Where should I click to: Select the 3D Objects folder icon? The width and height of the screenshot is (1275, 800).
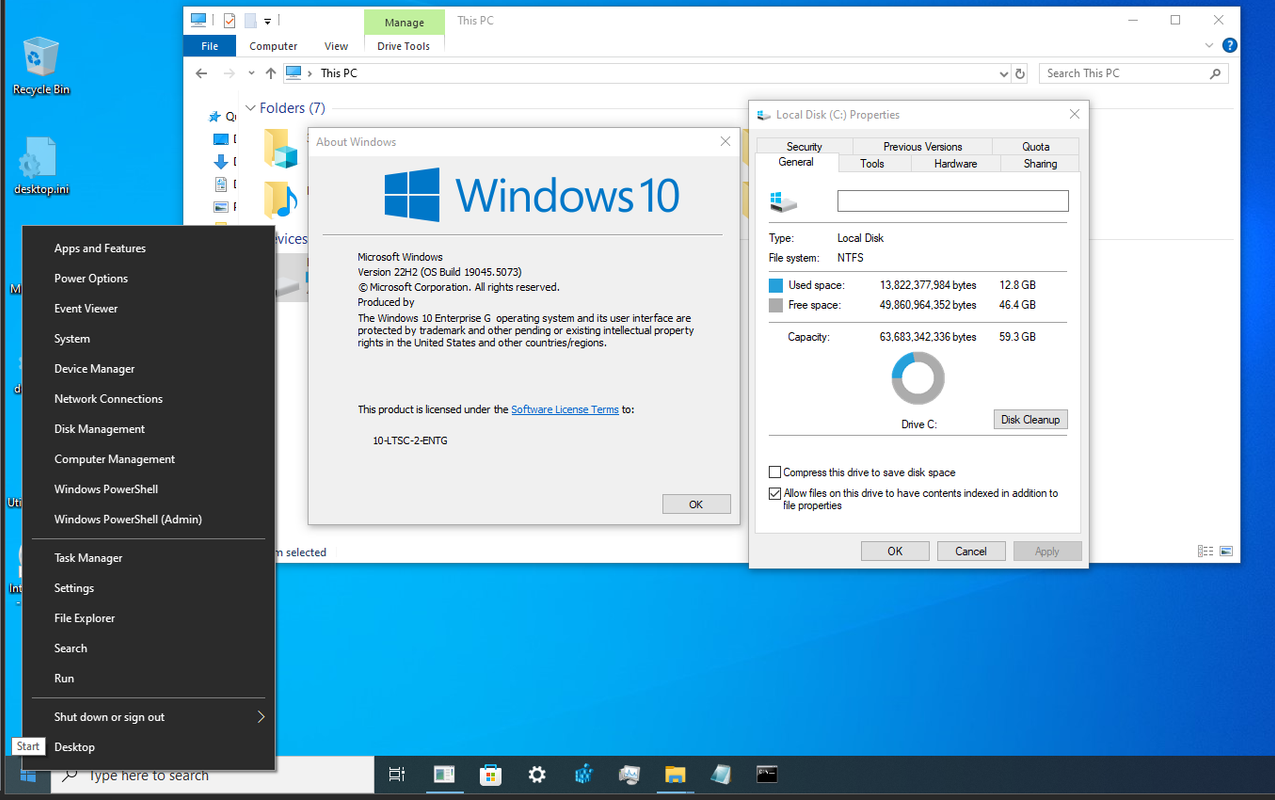(281, 148)
